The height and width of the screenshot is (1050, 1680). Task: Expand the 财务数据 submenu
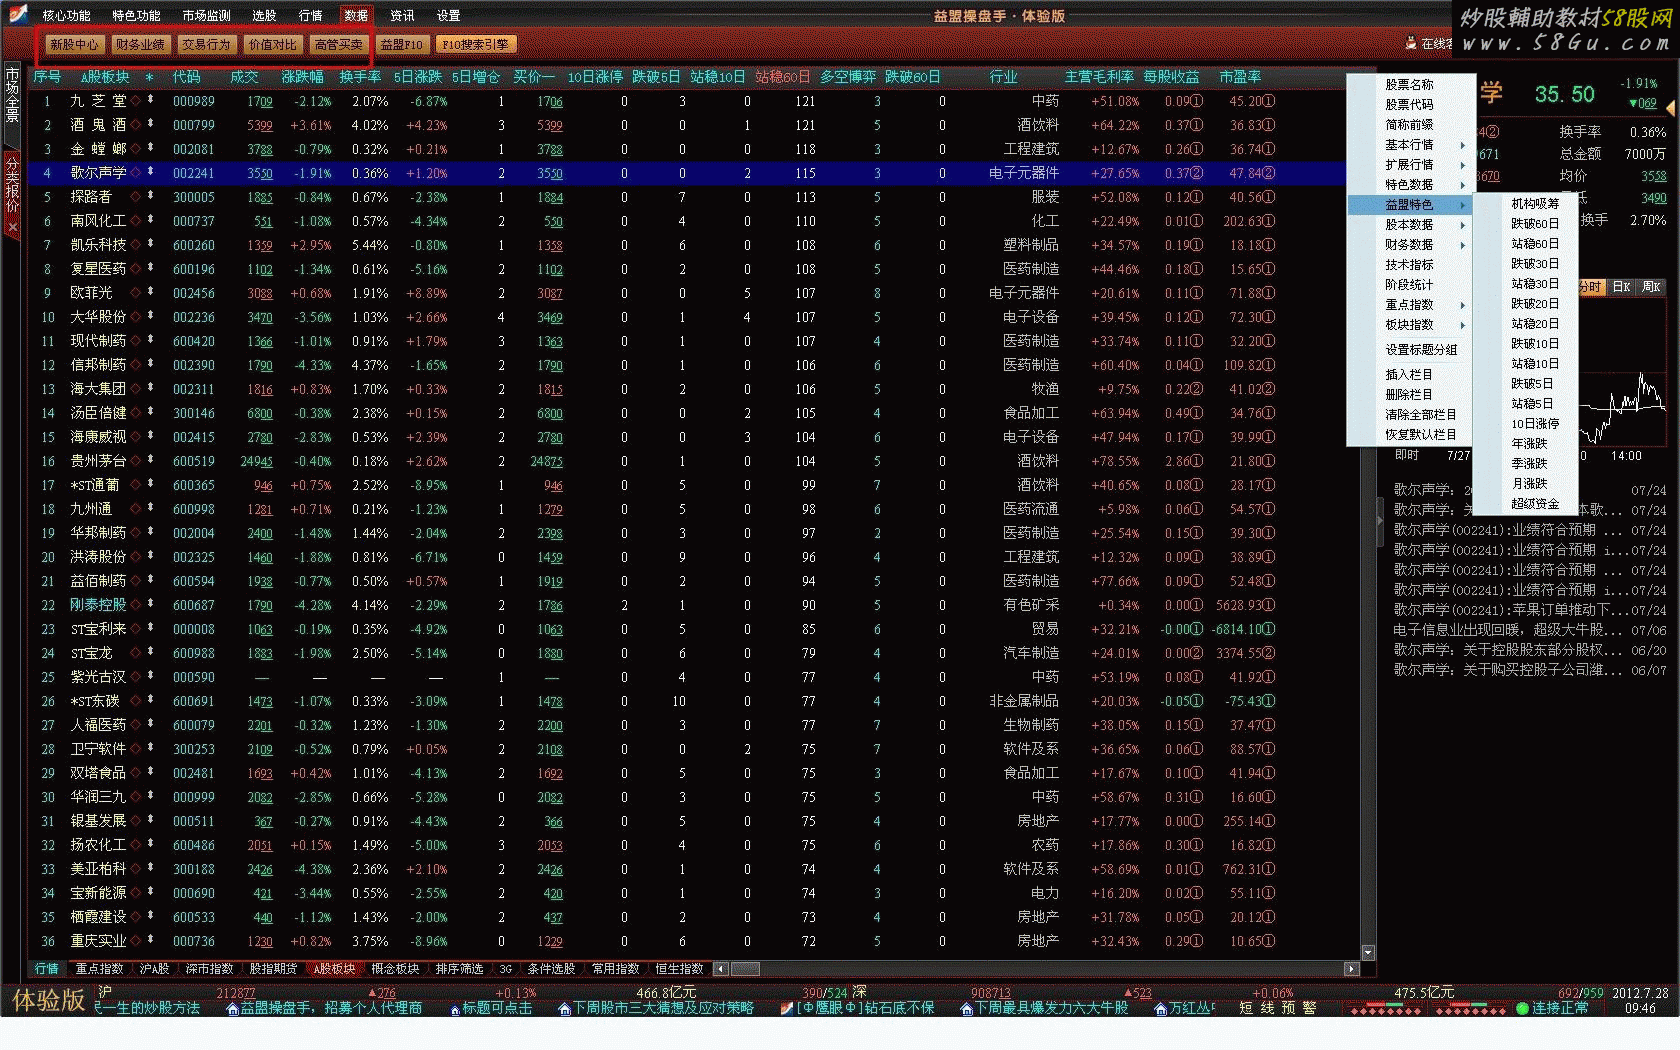pyautogui.click(x=1412, y=245)
